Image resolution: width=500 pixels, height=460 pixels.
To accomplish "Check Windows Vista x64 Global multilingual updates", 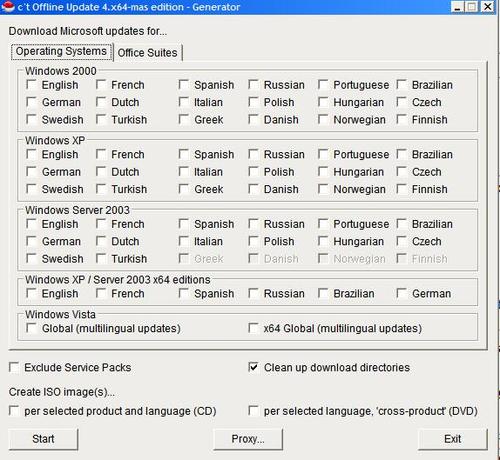I will pyautogui.click(x=254, y=328).
